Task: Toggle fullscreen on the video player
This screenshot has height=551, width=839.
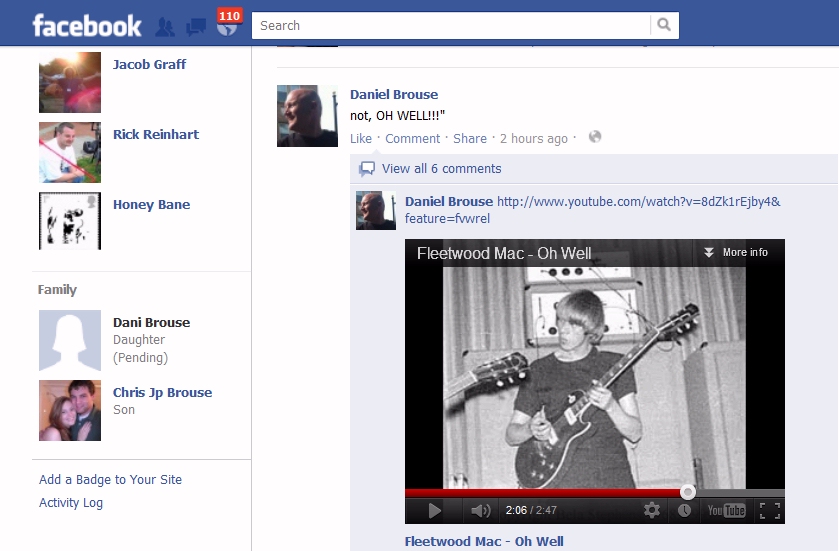Action: pyautogui.click(x=769, y=510)
